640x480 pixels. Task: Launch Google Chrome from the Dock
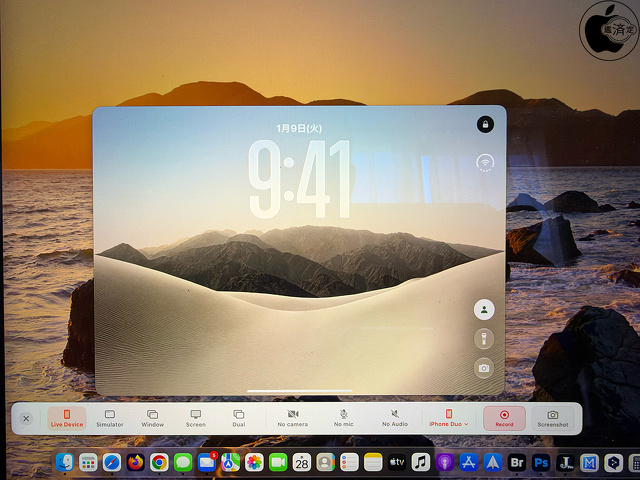[x=159, y=462]
